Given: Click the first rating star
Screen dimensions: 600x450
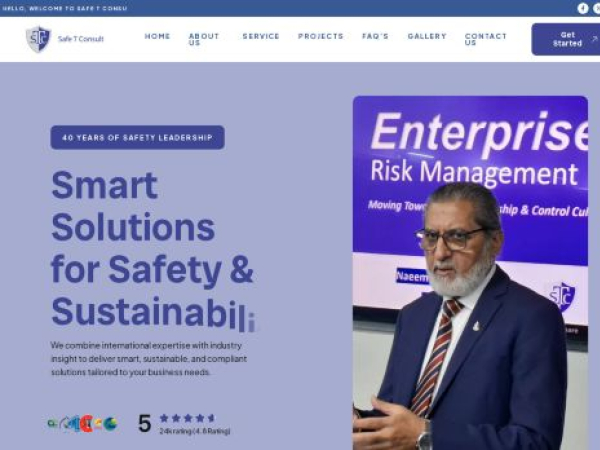Looking at the screenshot, I should point(164,418).
